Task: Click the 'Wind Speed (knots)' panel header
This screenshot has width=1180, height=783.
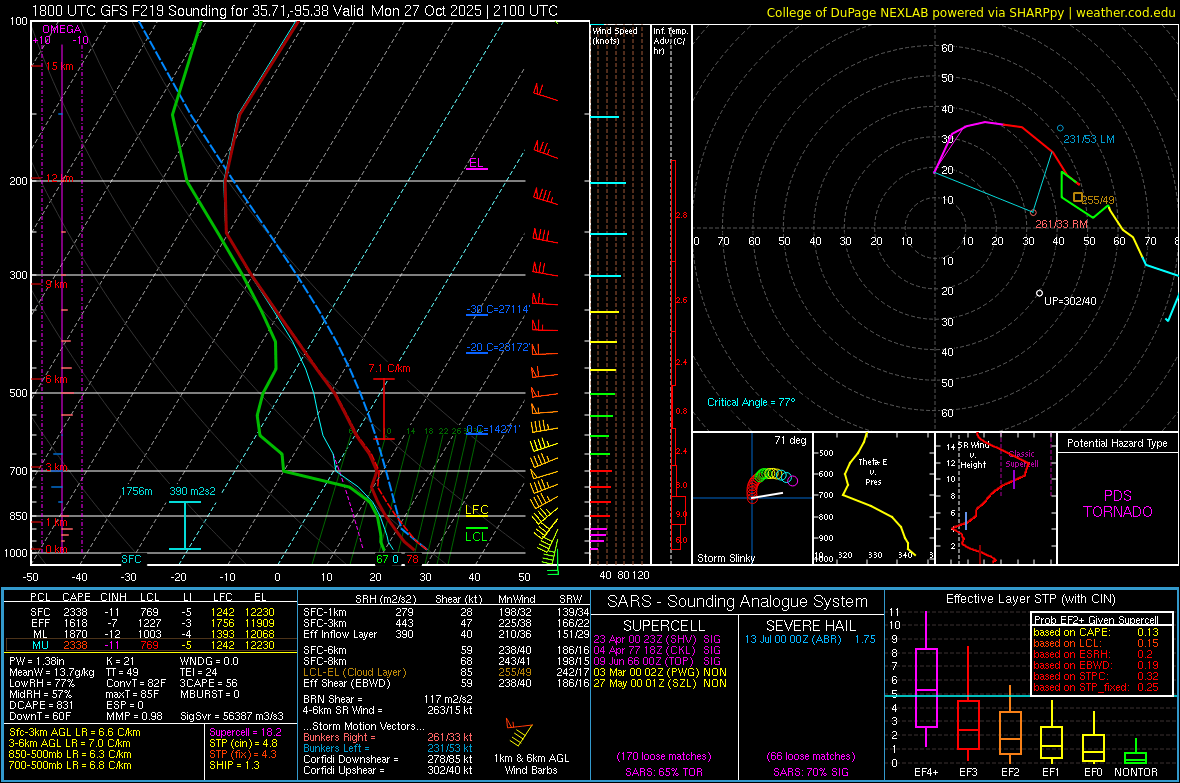Action: 615,35
